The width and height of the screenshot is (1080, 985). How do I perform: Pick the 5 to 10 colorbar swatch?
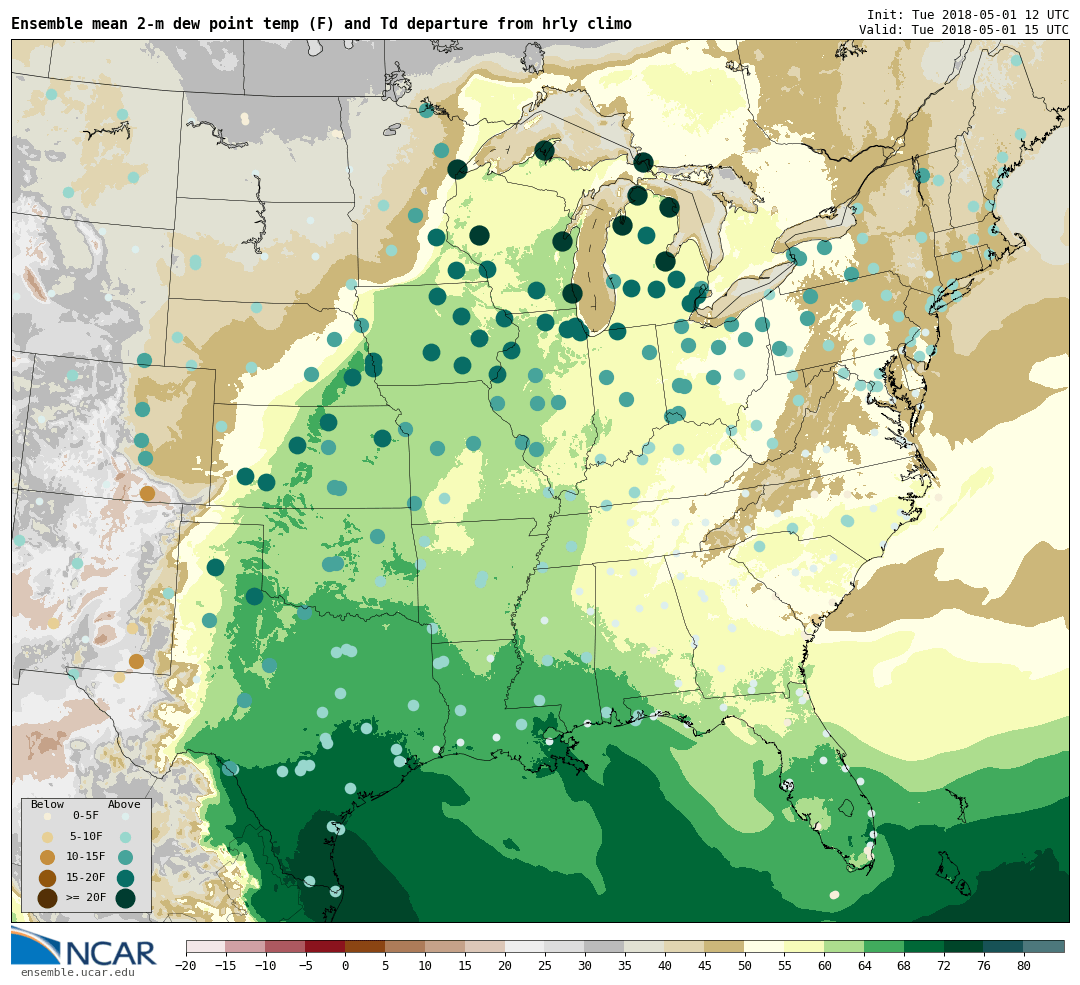(406, 946)
